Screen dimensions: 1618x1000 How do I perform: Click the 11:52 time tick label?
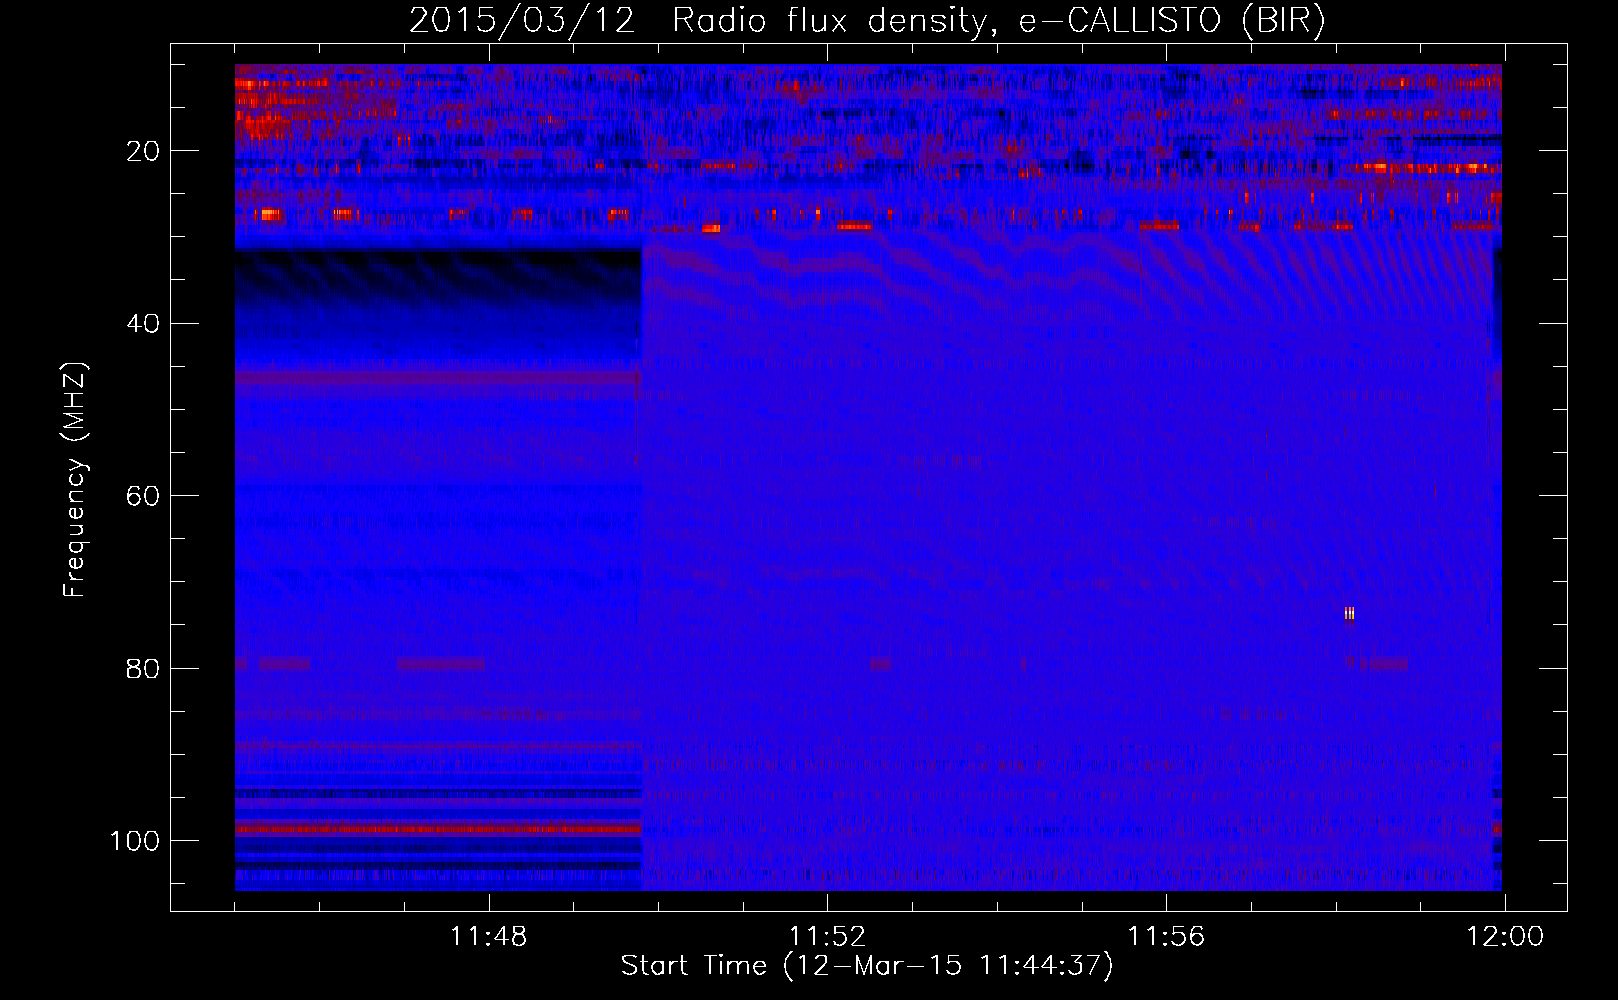coord(827,937)
